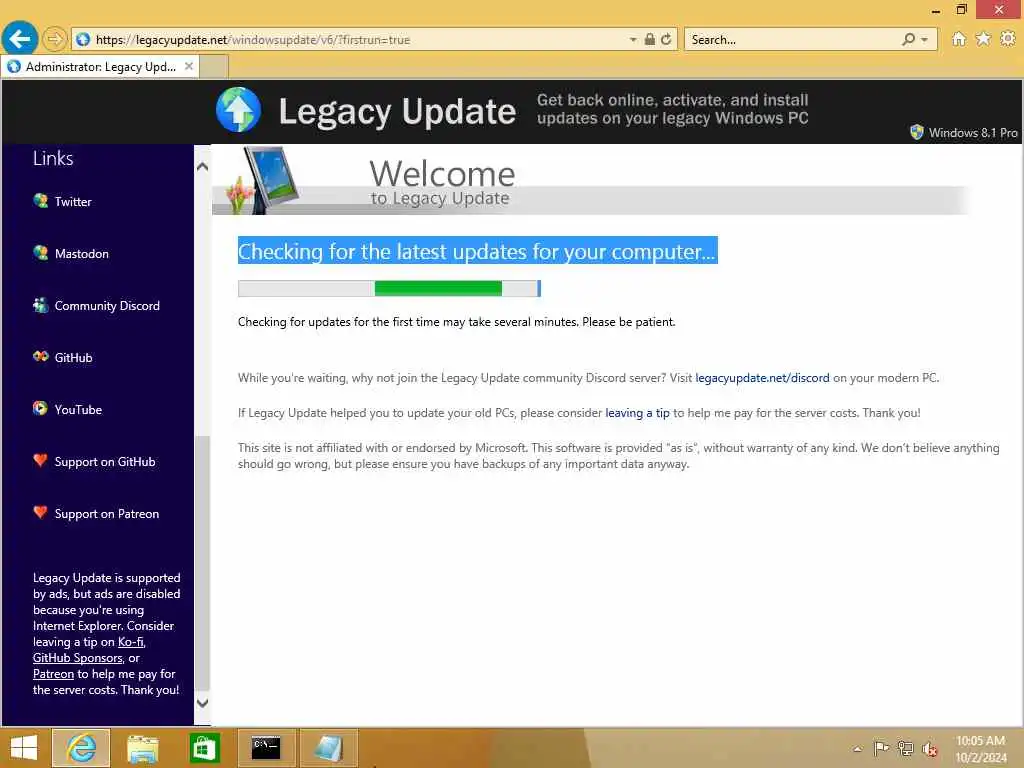This screenshot has height=768, width=1024.
Task: Open the Twitter link
Action: point(73,202)
